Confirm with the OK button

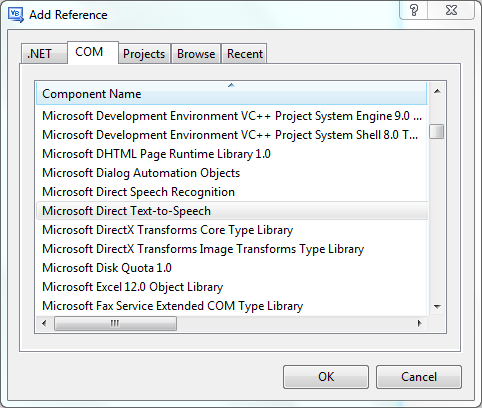click(x=326, y=377)
